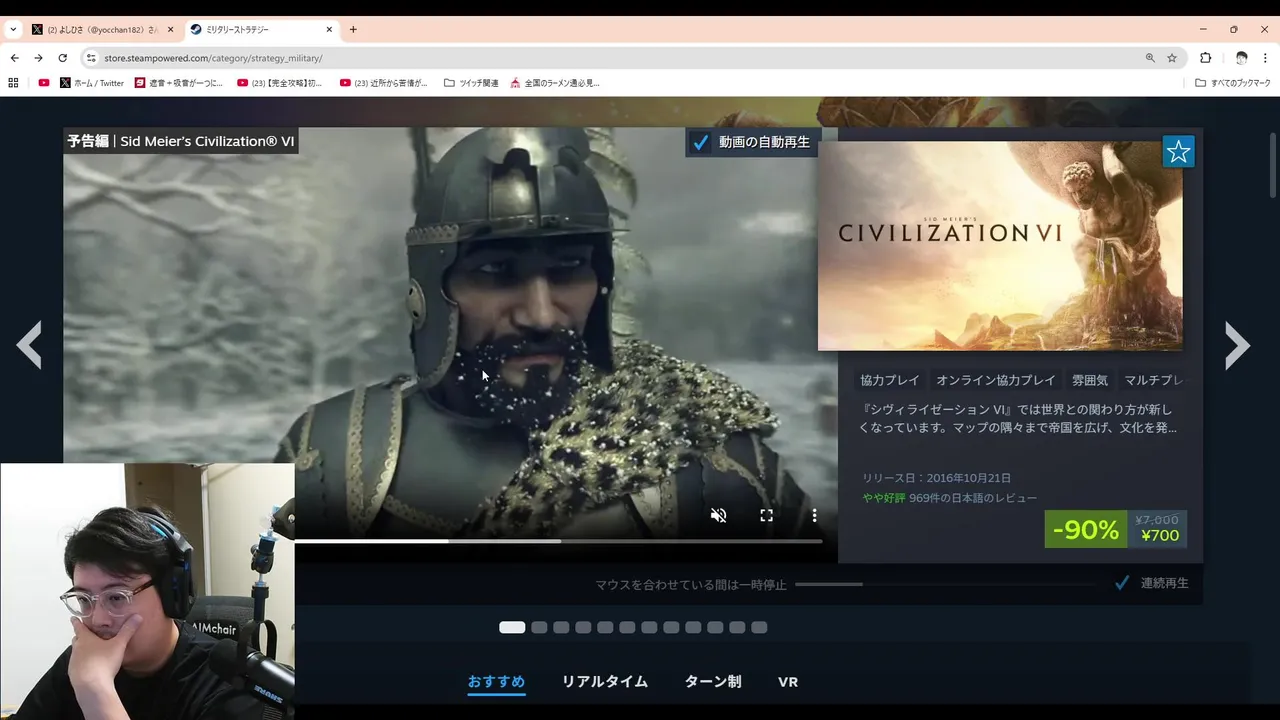Click the page's vertical scrollbar
The image size is (1280, 720).
coord(1273,165)
